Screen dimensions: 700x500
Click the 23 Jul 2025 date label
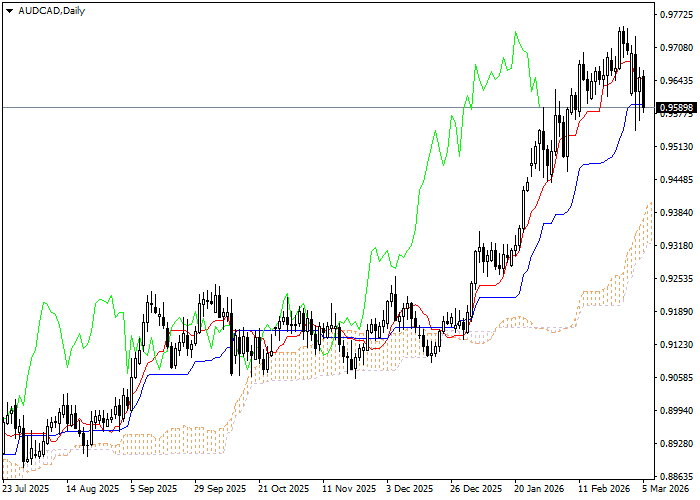[25, 490]
